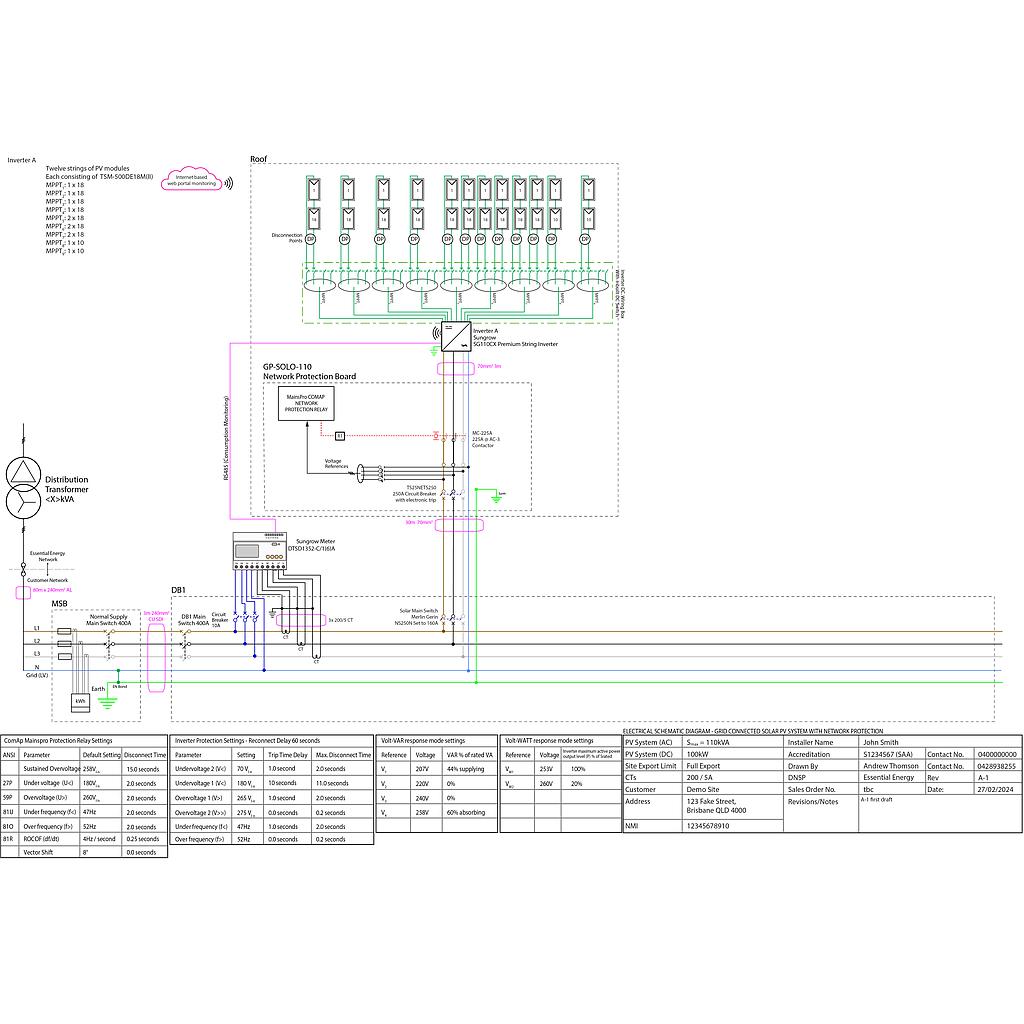Click the DB1 Main Switch 400A symbol
Viewport: 1024px width, 1024px height.
(185, 643)
